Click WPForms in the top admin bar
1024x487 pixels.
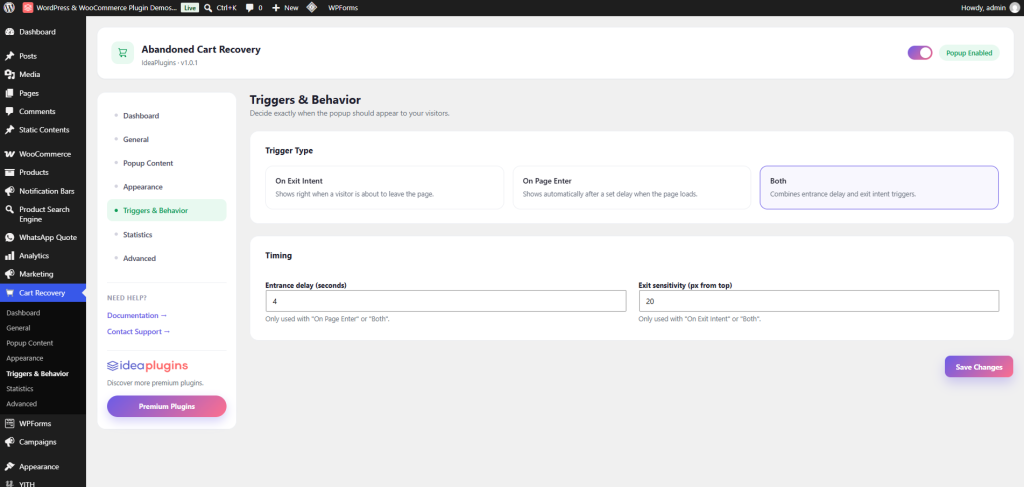(343, 8)
